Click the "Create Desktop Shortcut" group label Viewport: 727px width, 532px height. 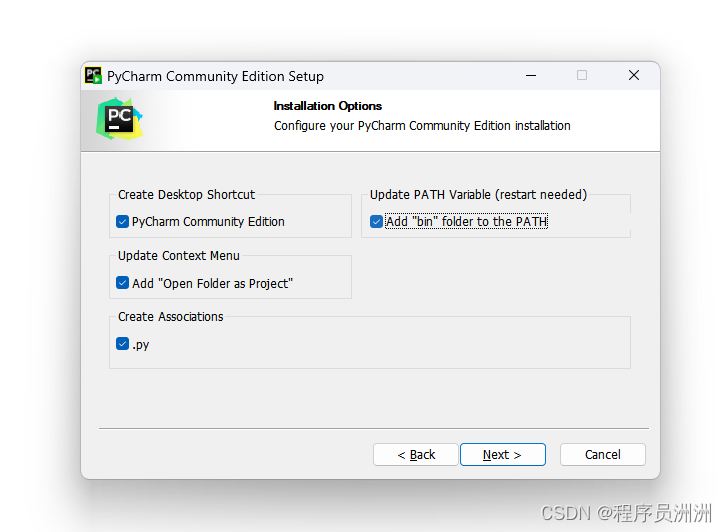coord(186,195)
